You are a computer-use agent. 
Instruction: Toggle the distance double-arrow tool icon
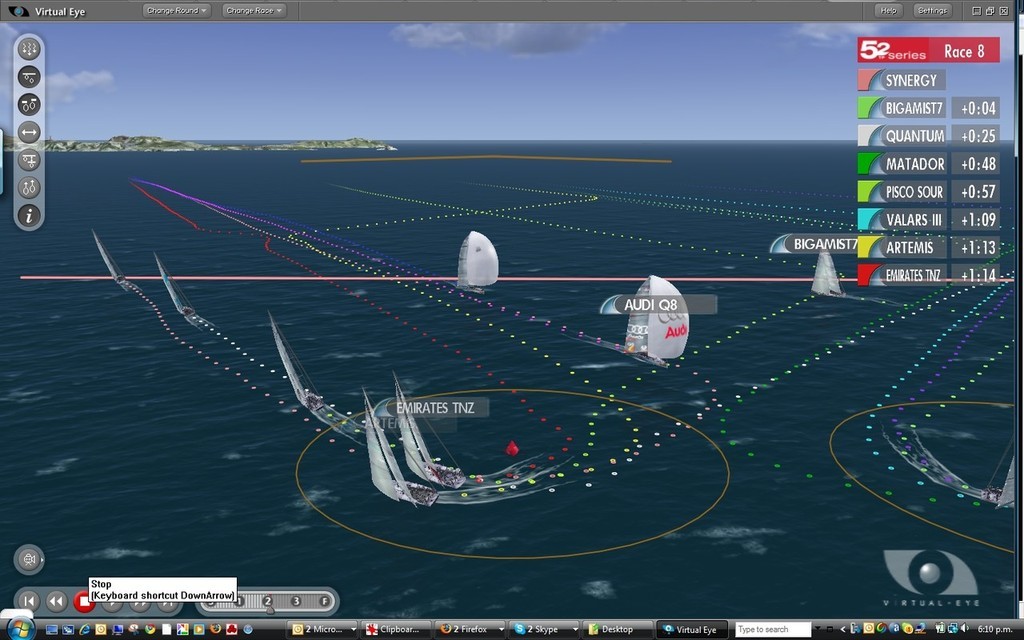pos(29,133)
